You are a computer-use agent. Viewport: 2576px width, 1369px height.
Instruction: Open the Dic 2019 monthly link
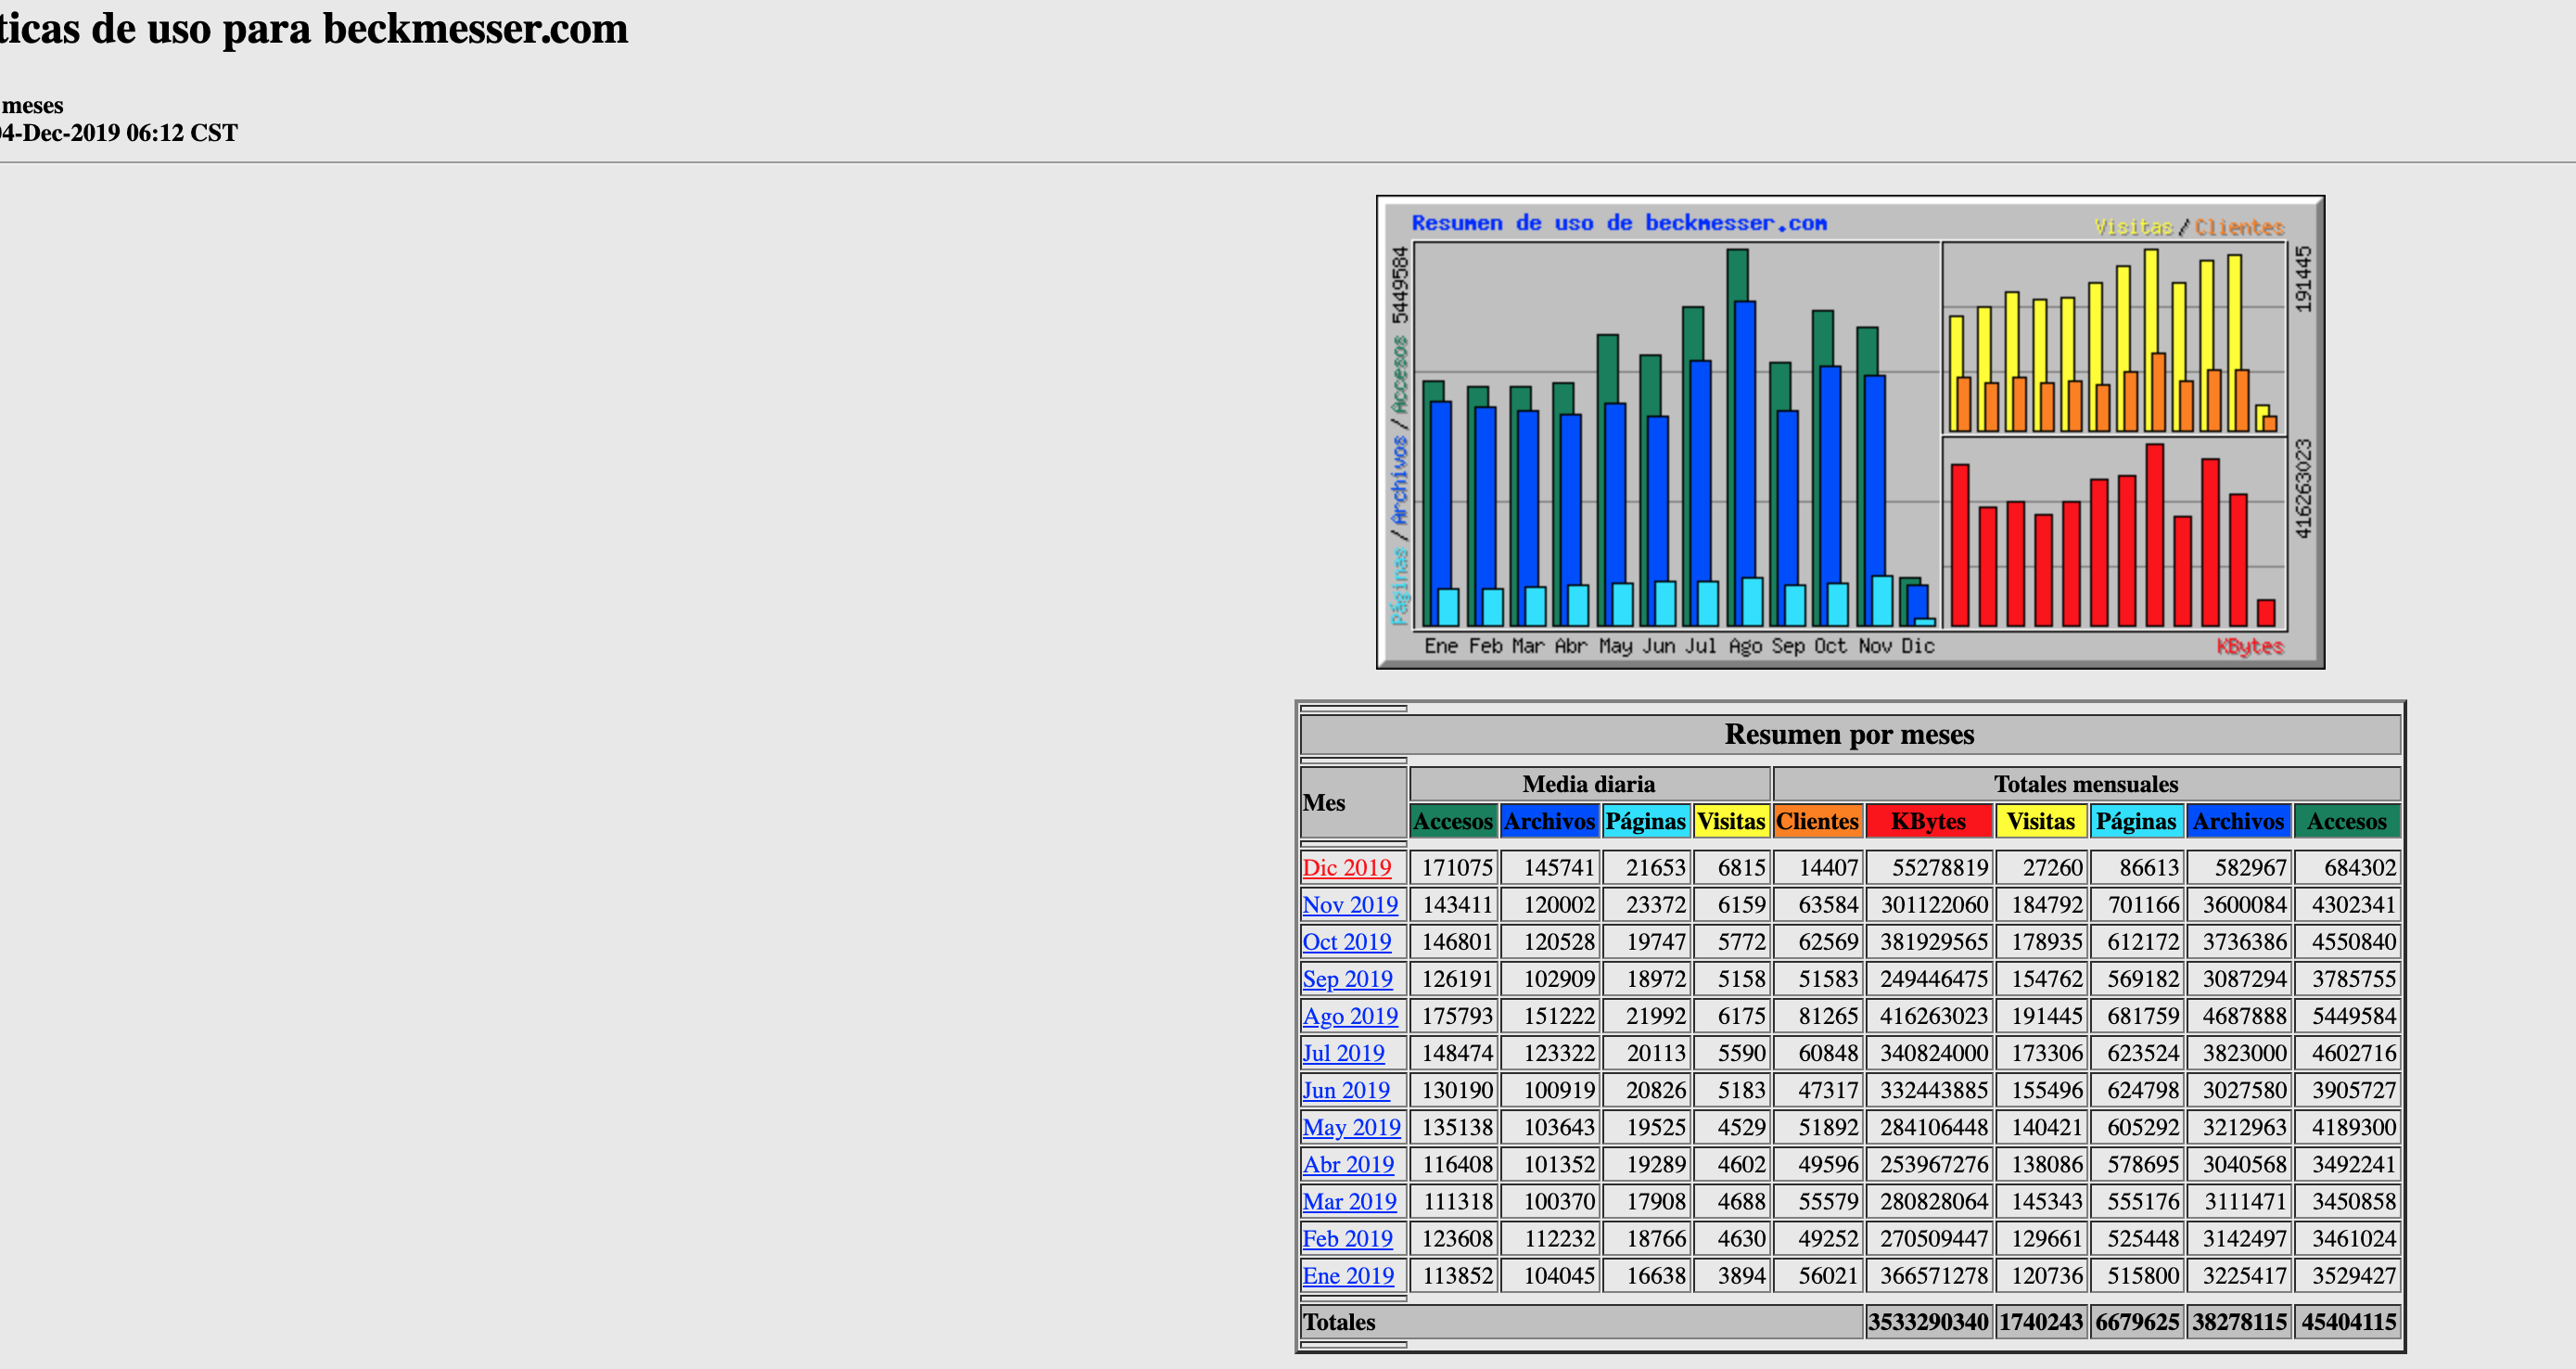coord(1346,868)
